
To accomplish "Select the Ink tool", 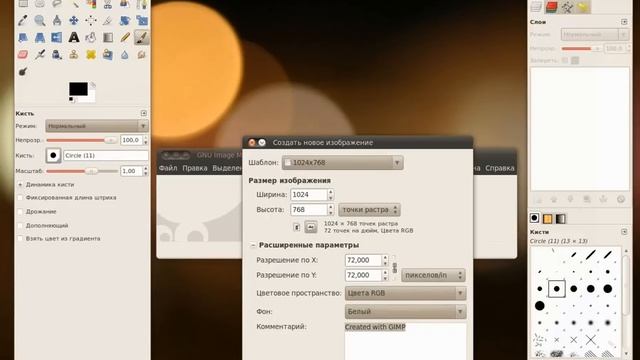I will click(x=57, y=54).
